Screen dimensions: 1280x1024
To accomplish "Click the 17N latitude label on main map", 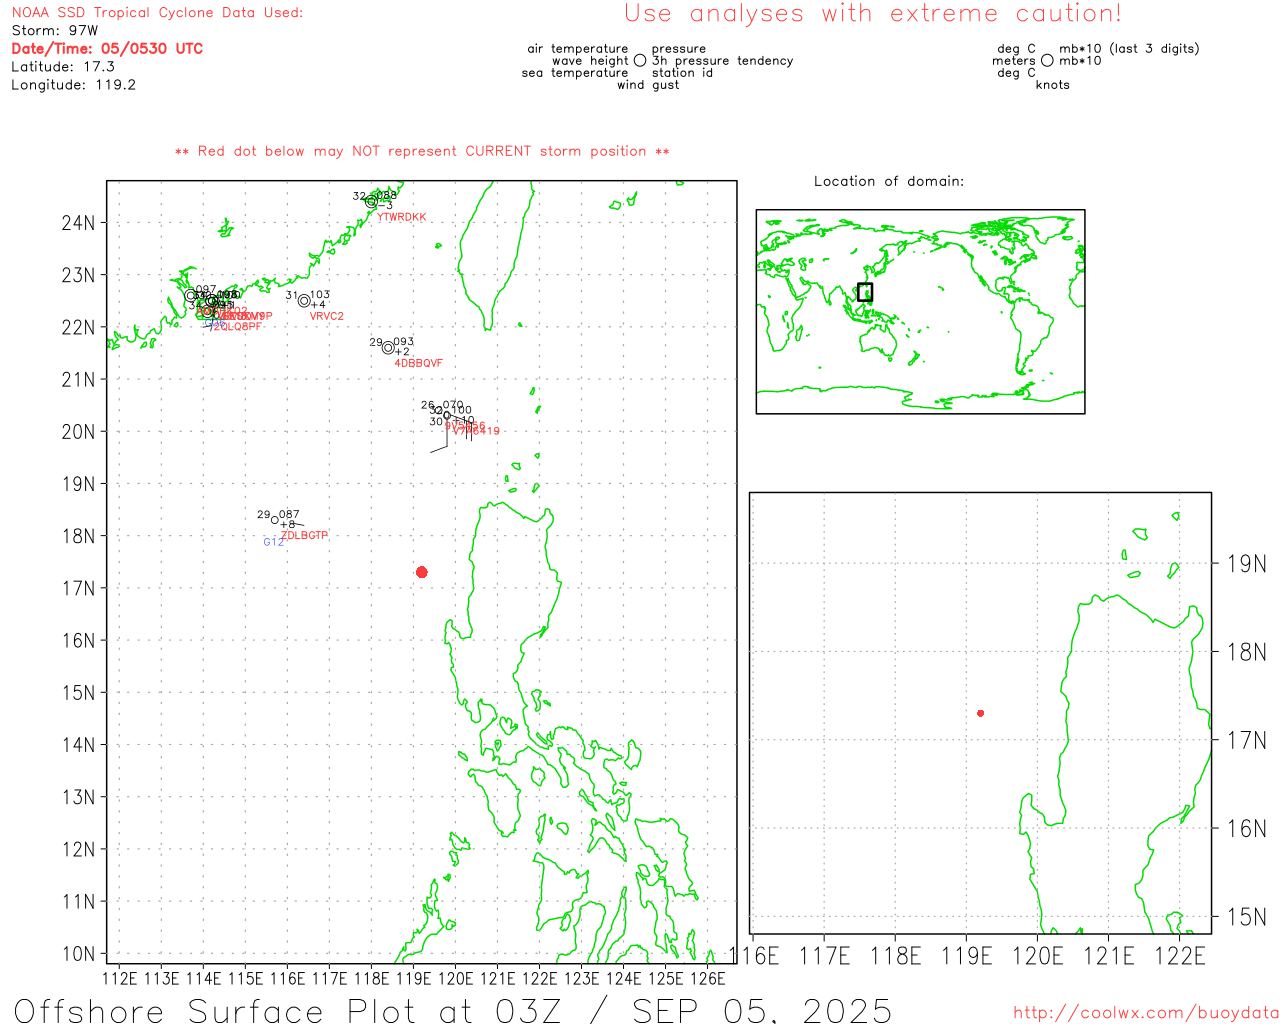I will point(78,588).
